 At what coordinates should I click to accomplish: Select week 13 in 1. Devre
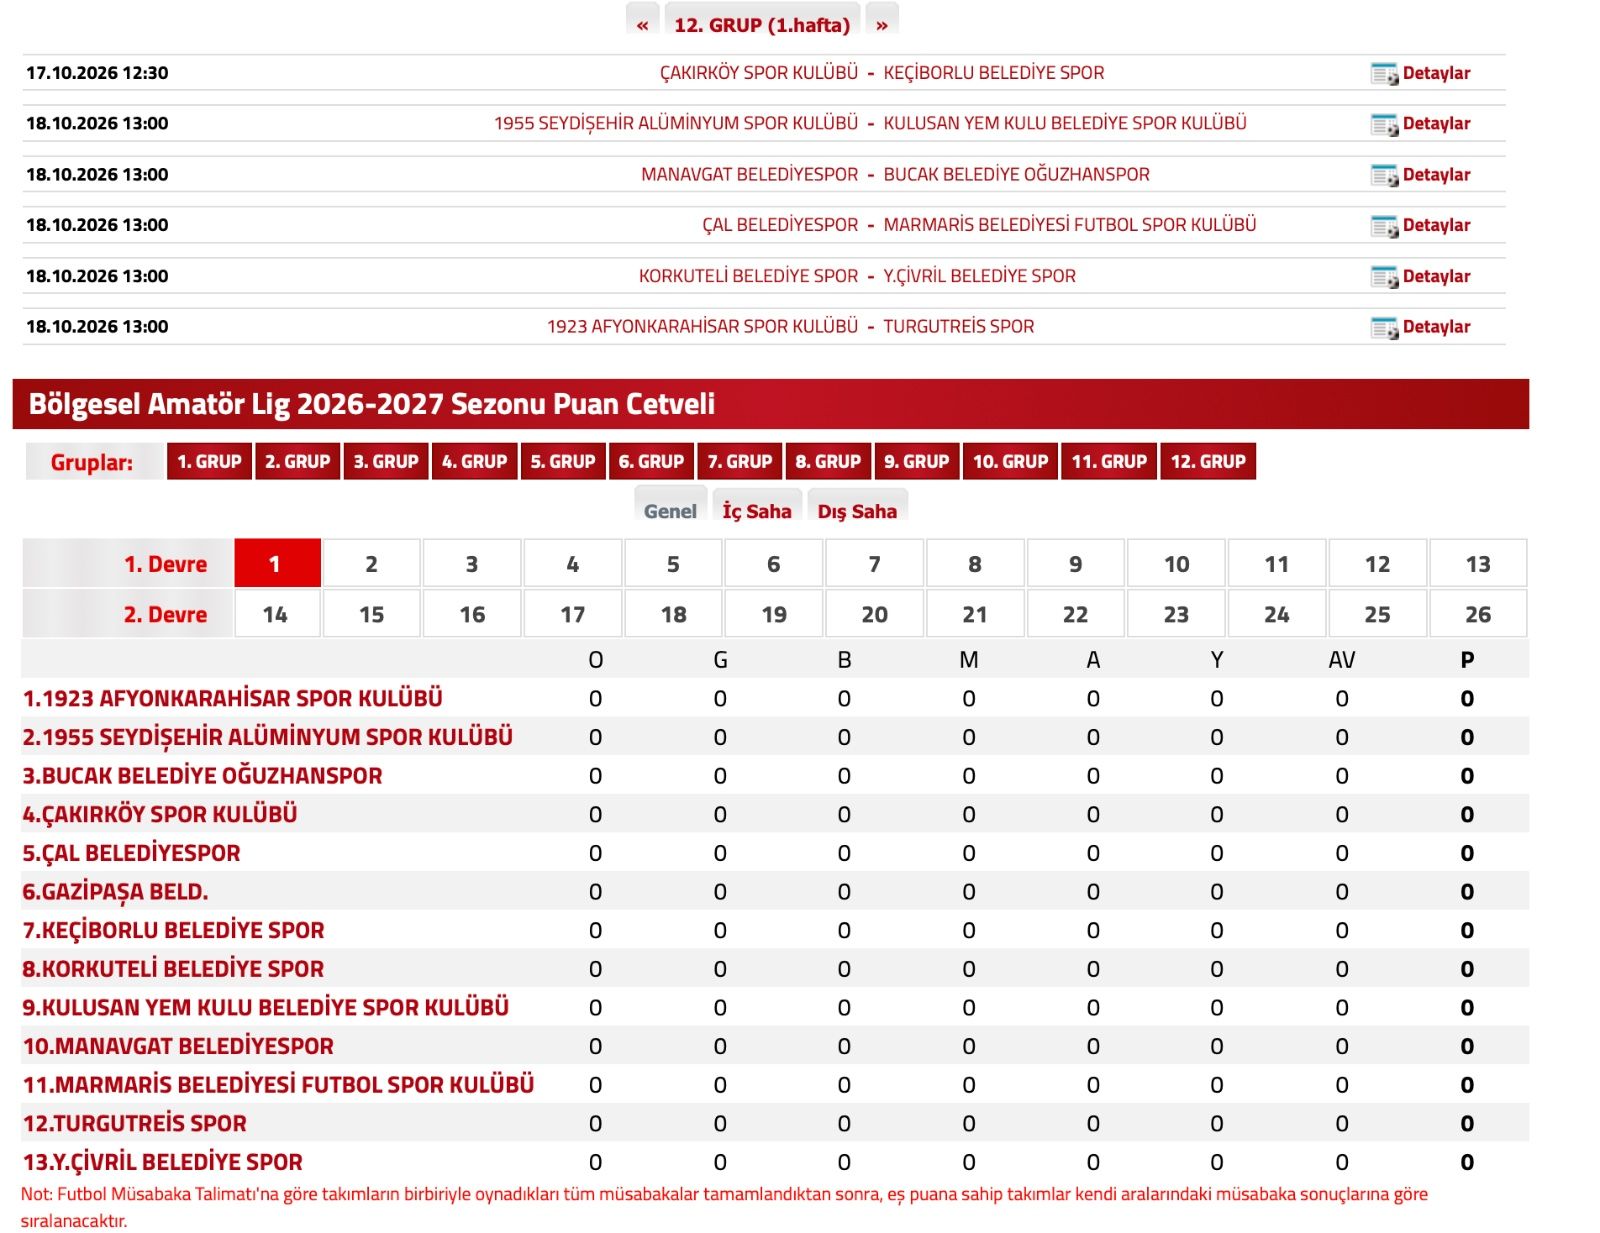coord(1478,563)
